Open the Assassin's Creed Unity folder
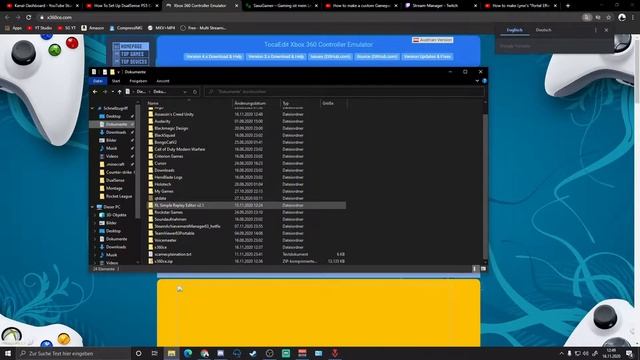640x360 pixels. coord(174,114)
